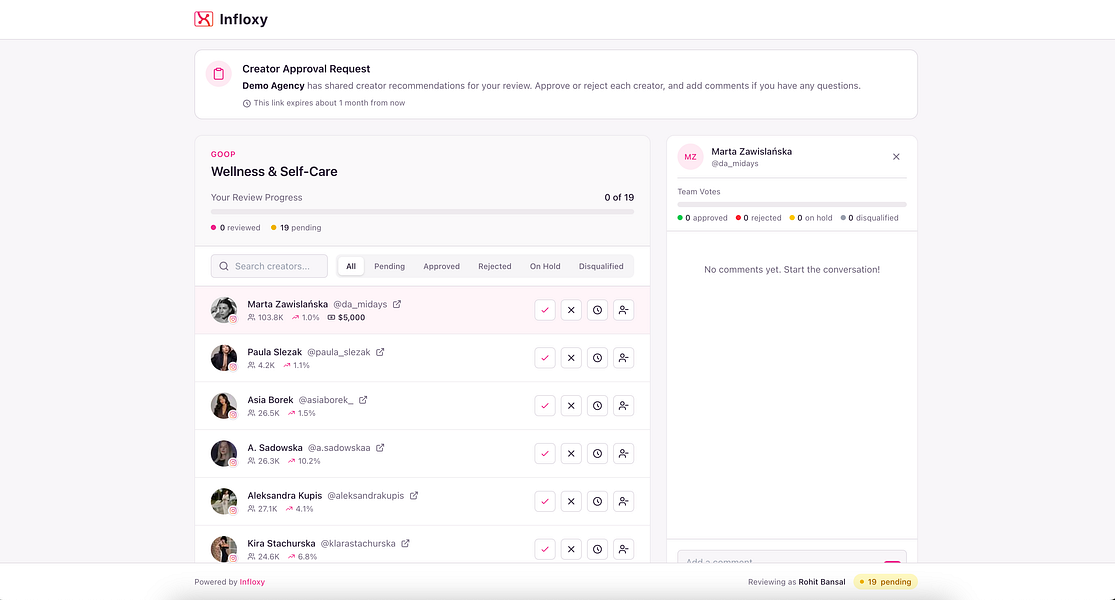Reject Kira Stachurska with the X icon
Image resolution: width=1115 pixels, height=600 pixels.
(571, 549)
